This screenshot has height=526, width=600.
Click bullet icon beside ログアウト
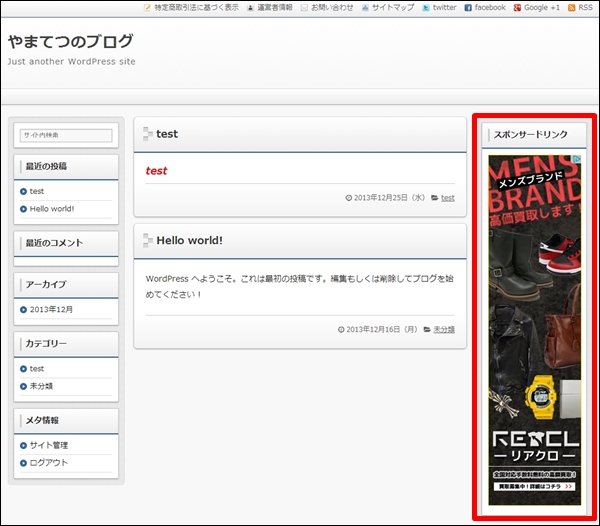pos(23,463)
